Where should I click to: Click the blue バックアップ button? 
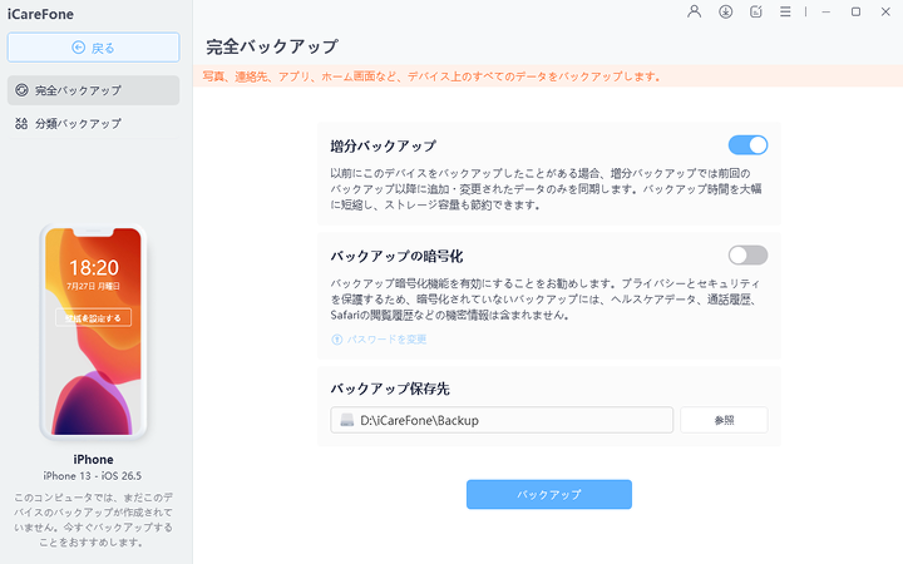[x=549, y=494]
